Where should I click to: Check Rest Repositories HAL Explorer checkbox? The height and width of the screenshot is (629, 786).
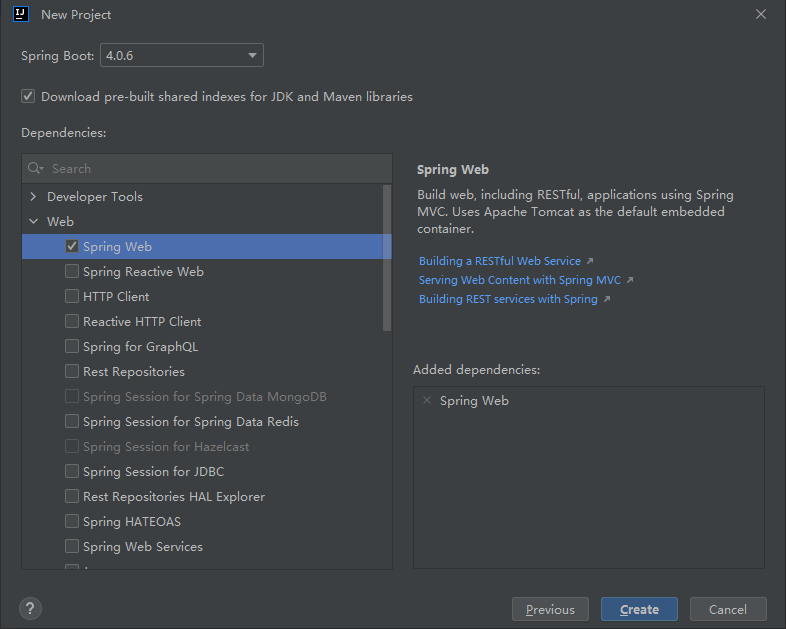pyautogui.click(x=72, y=497)
